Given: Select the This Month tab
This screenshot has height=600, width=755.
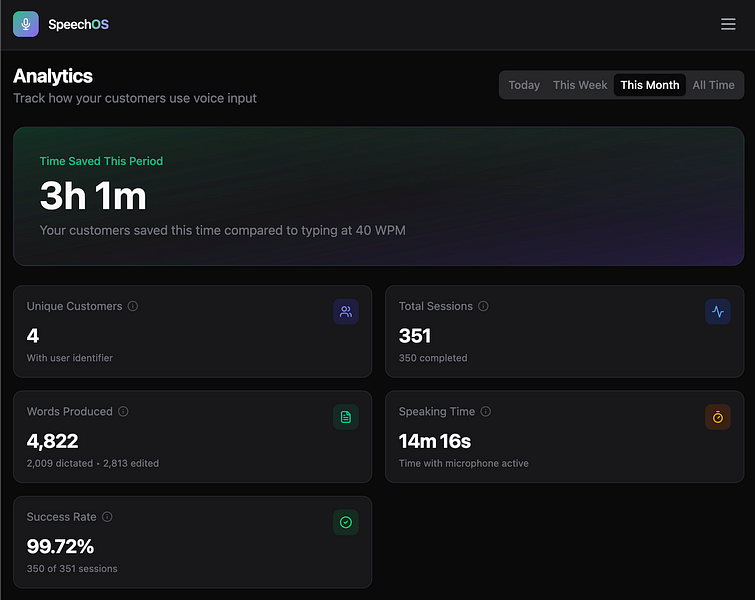Looking at the screenshot, I should [650, 85].
